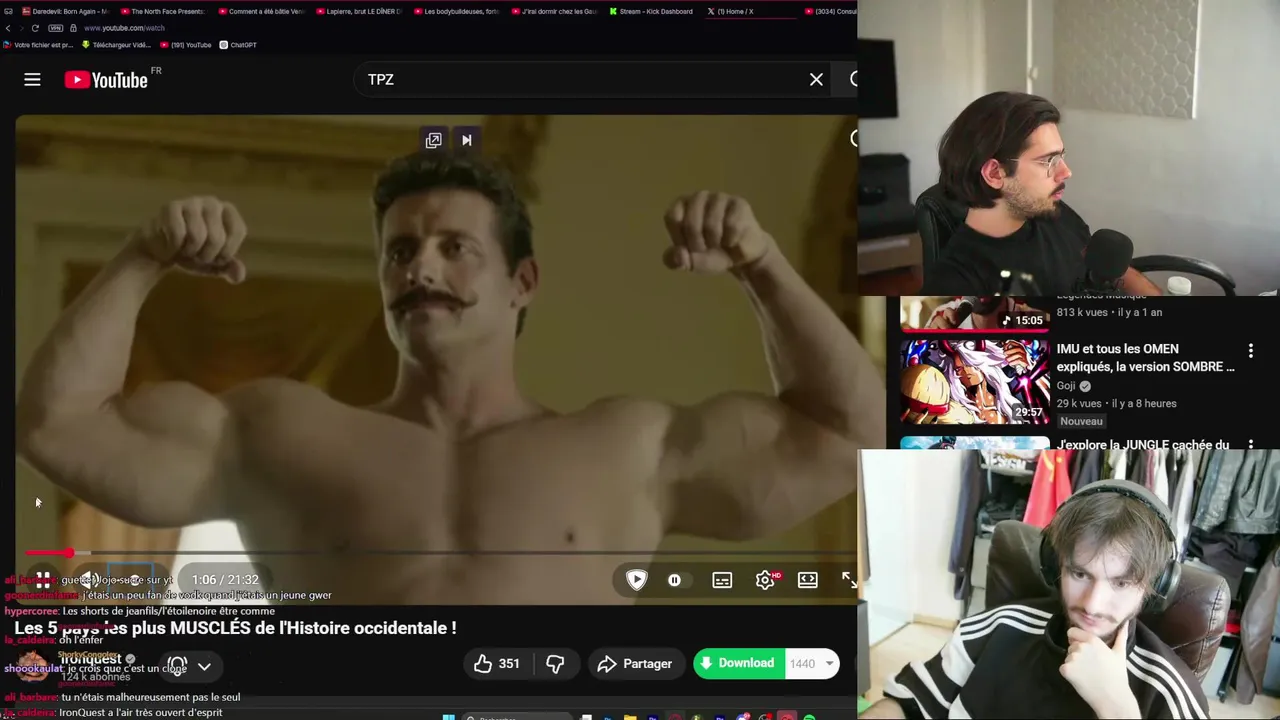1280x720 pixels.
Task: Open the 1440 quality dropdown
Action: click(x=812, y=664)
